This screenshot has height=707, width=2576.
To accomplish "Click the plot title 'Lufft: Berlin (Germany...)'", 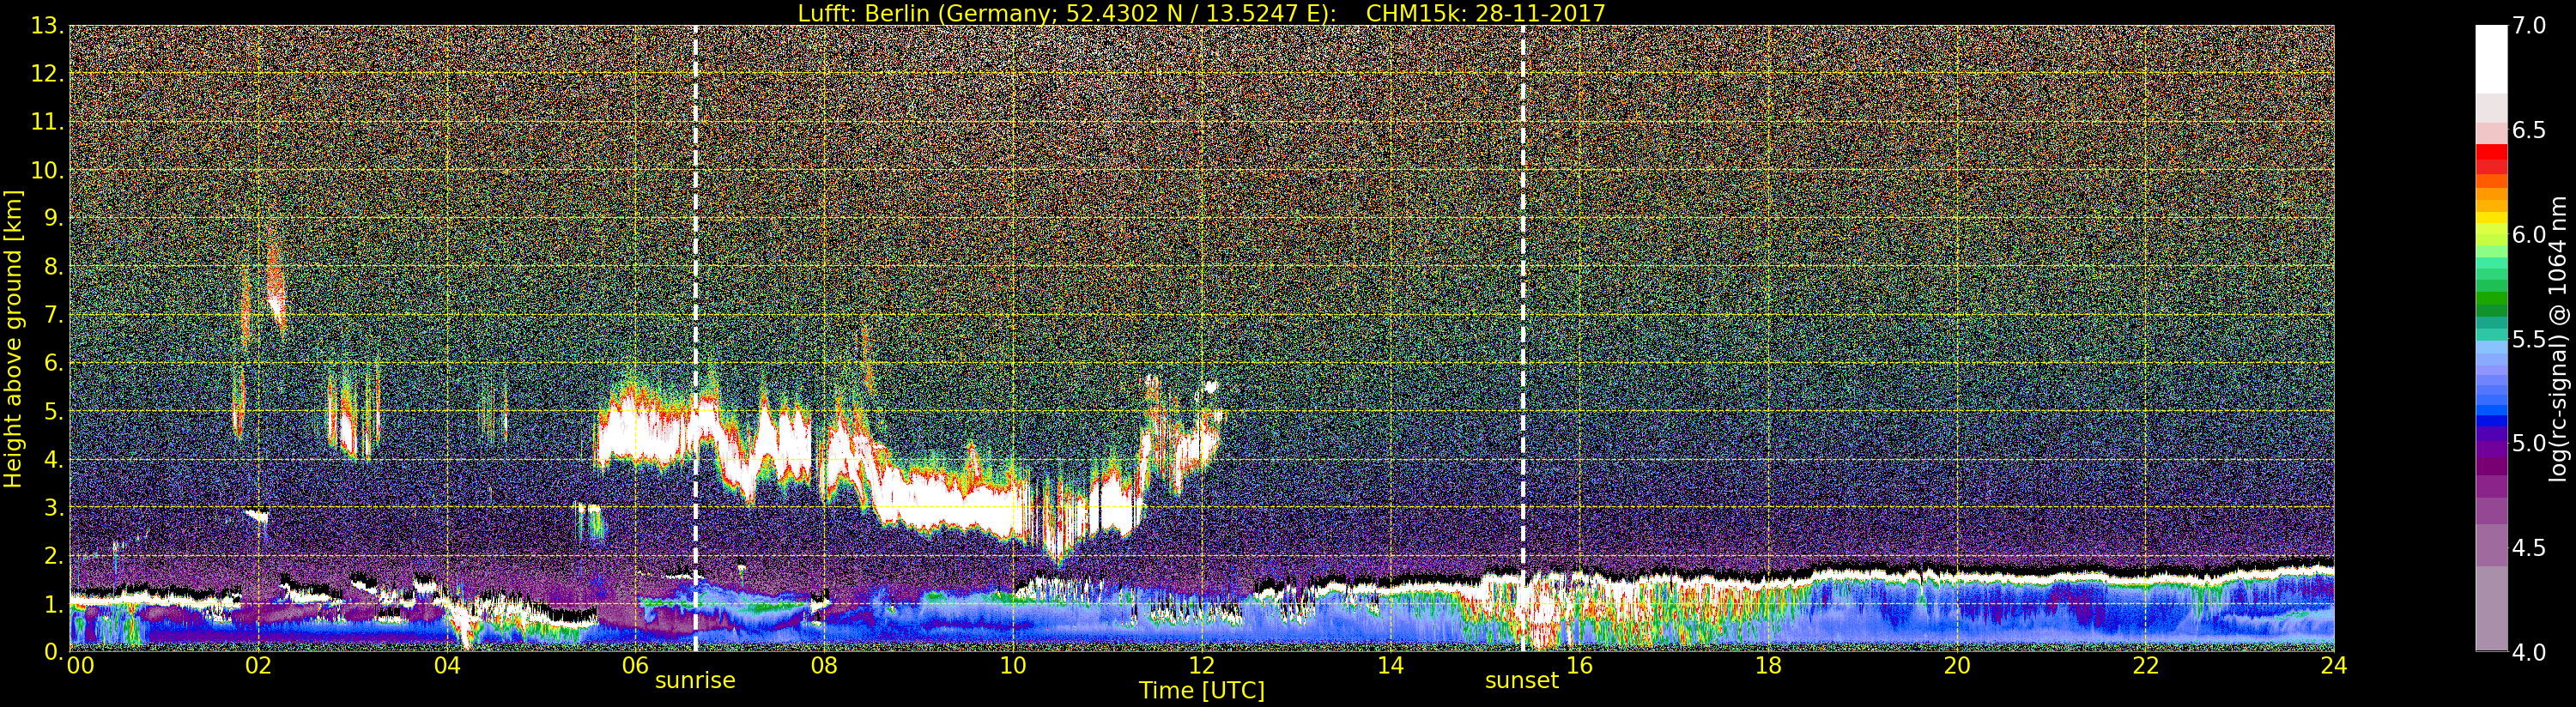I will (1201, 13).
